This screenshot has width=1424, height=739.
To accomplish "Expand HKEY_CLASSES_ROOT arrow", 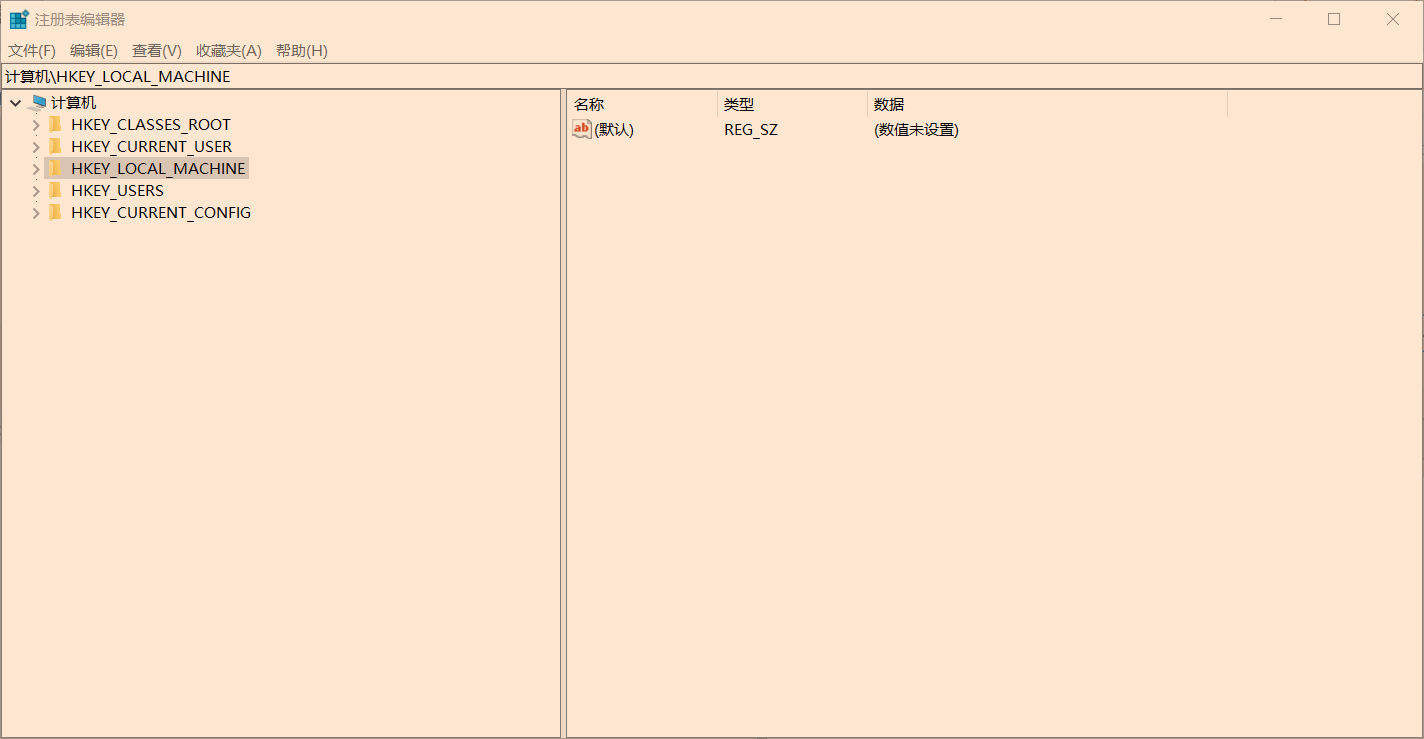I will pyautogui.click(x=36, y=125).
